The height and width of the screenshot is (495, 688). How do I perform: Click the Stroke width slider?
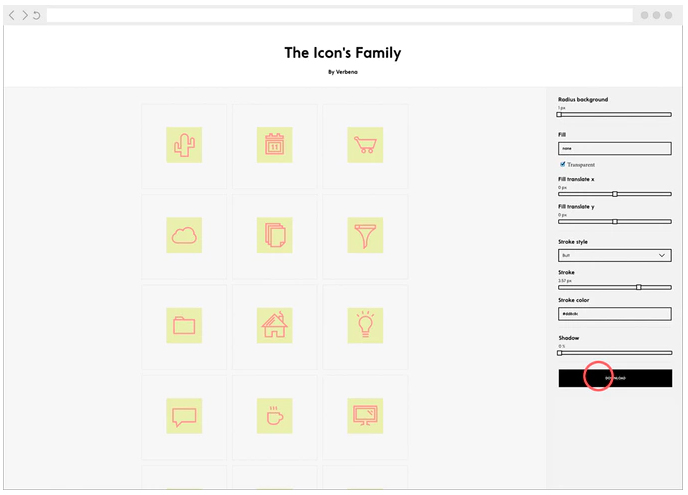click(615, 287)
